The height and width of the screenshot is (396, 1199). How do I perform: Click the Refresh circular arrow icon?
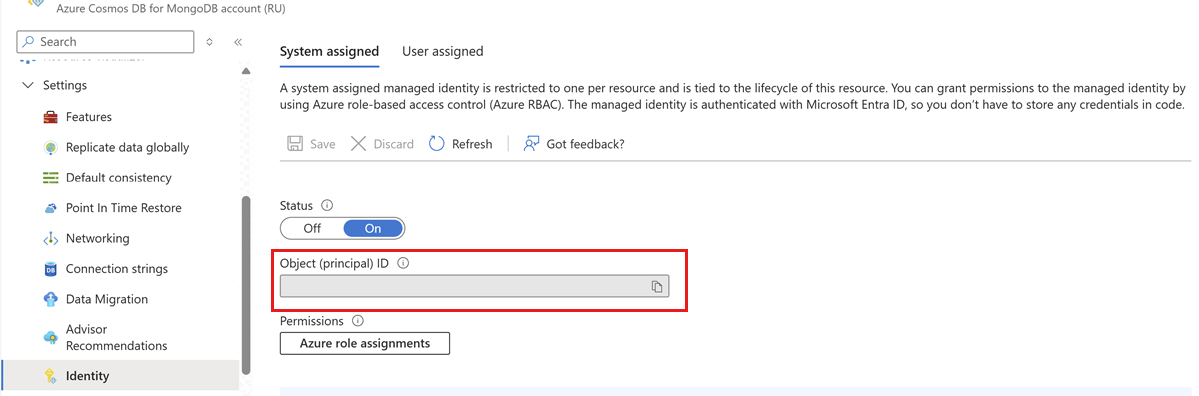(x=437, y=144)
